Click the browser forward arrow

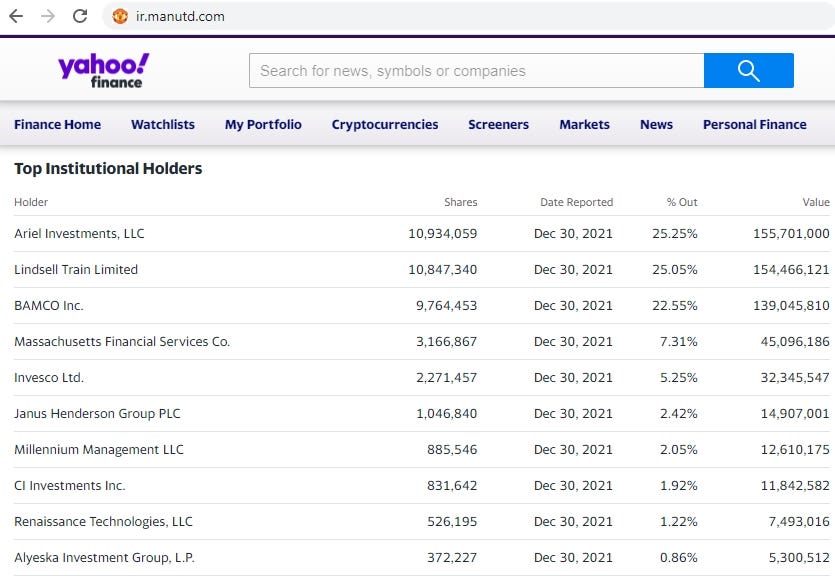pos(48,16)
